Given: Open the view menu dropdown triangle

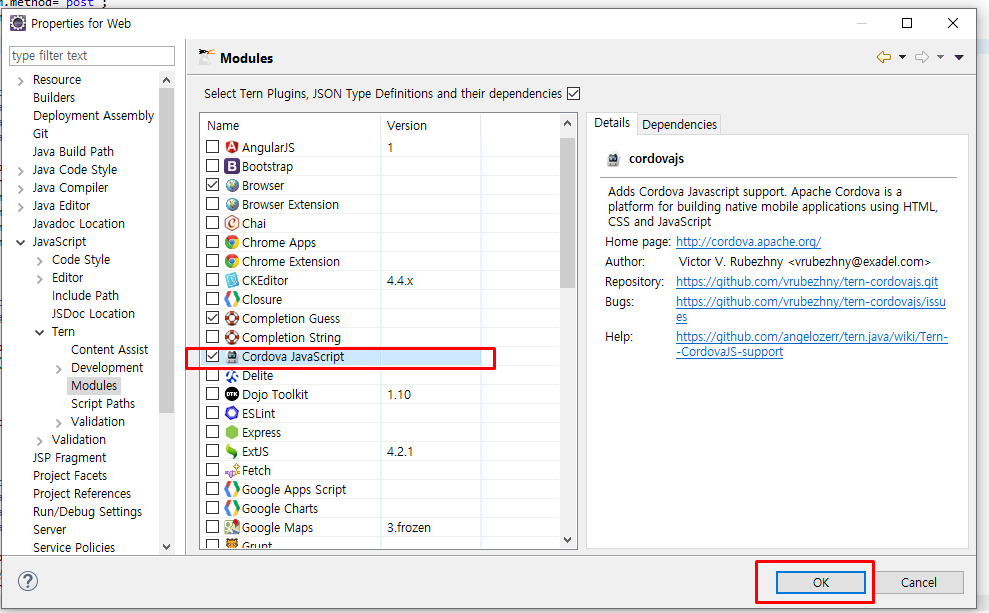Looking at the screenshot, I should pos(959,57).
